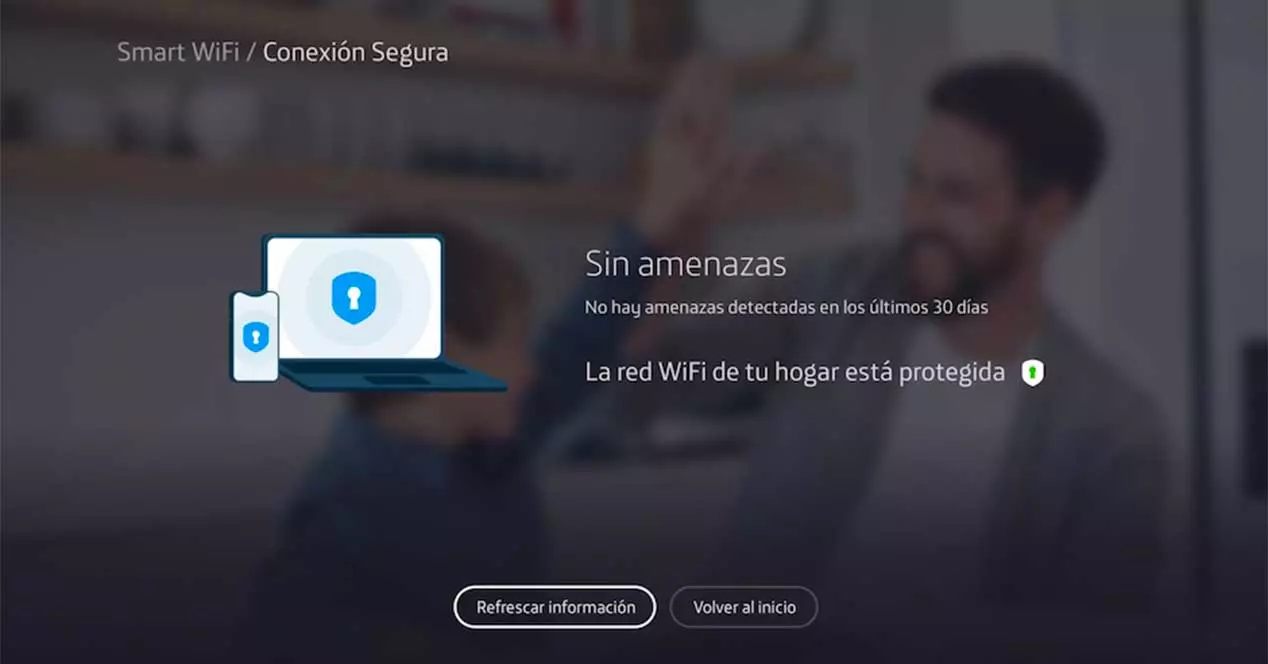The height and width of the screenshot is (664, 1268).
Task: Click the green shield protected icon
Action: pyautogui.click(x=1032, y=373)
